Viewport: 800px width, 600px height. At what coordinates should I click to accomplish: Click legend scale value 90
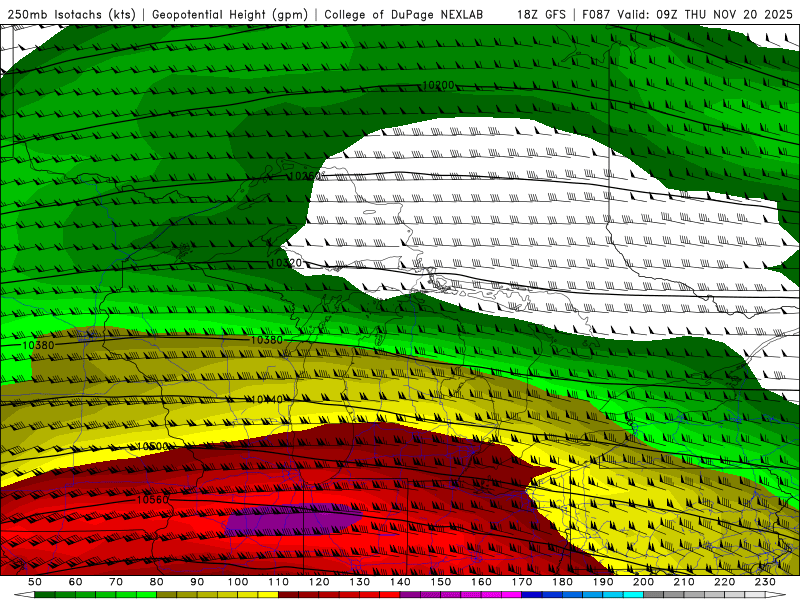[197, 582]
